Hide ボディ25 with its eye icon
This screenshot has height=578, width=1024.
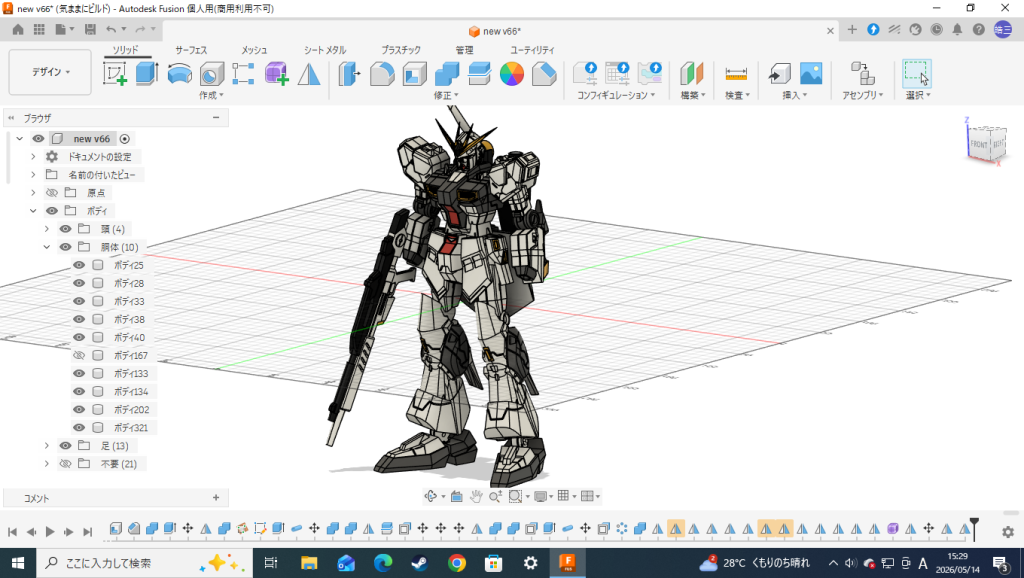[x=79, y=265]
